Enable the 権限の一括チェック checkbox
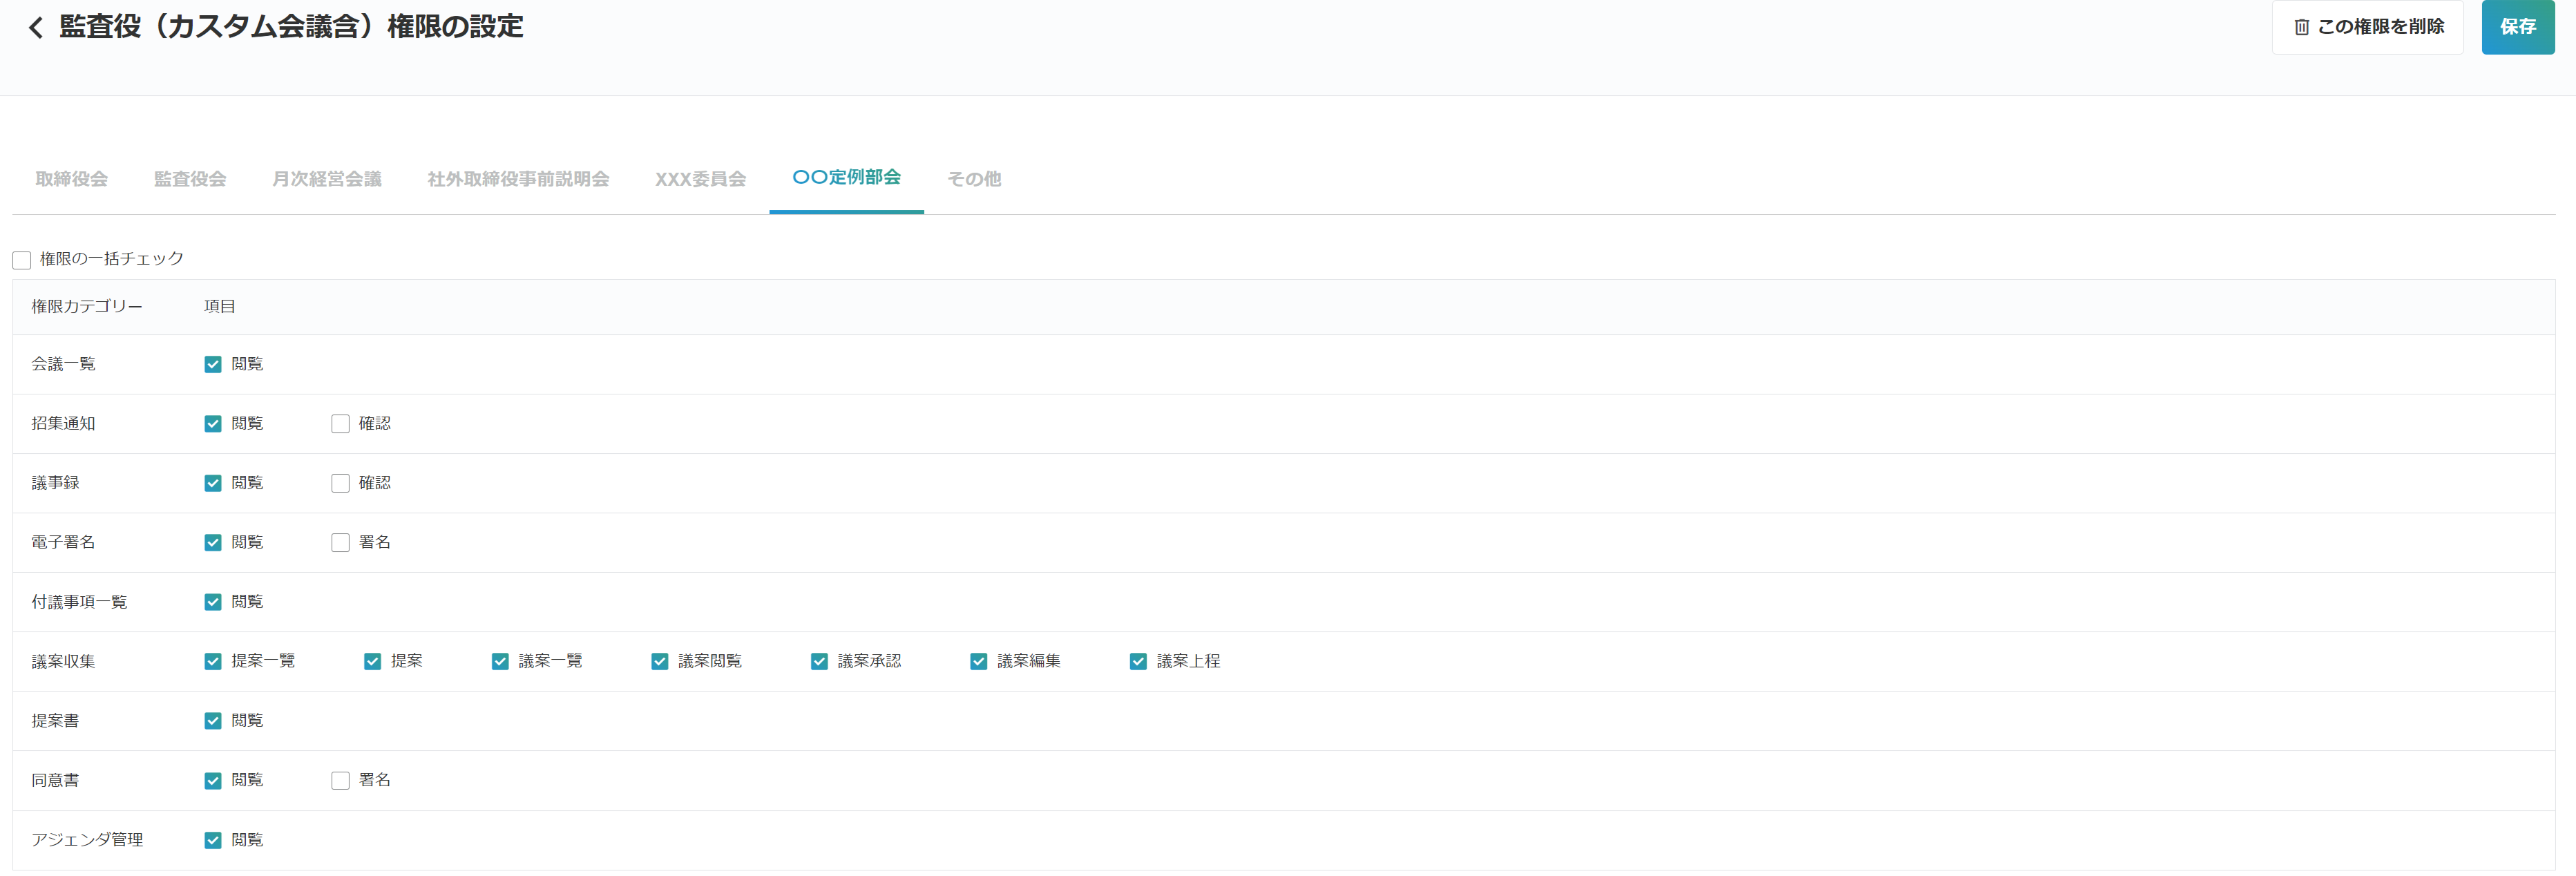2576x876 pixels. pyautogui.click(x=22, y=260)
